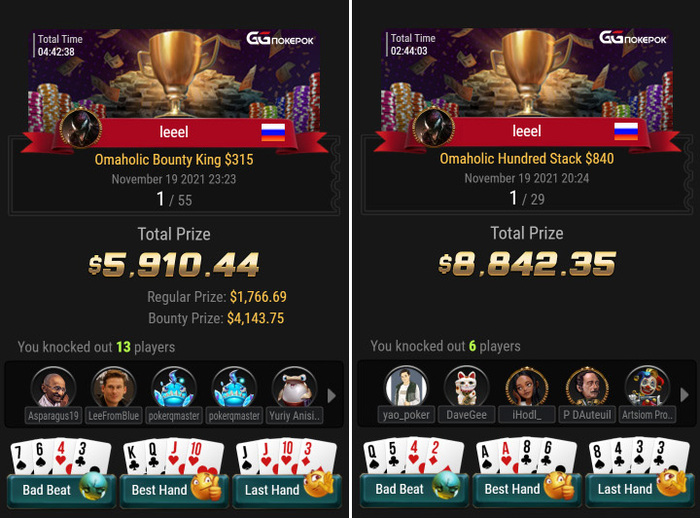Open Omaholic Bounty King $315 tournament title
This screenshot has width=700, height=518.
(174, 159)
